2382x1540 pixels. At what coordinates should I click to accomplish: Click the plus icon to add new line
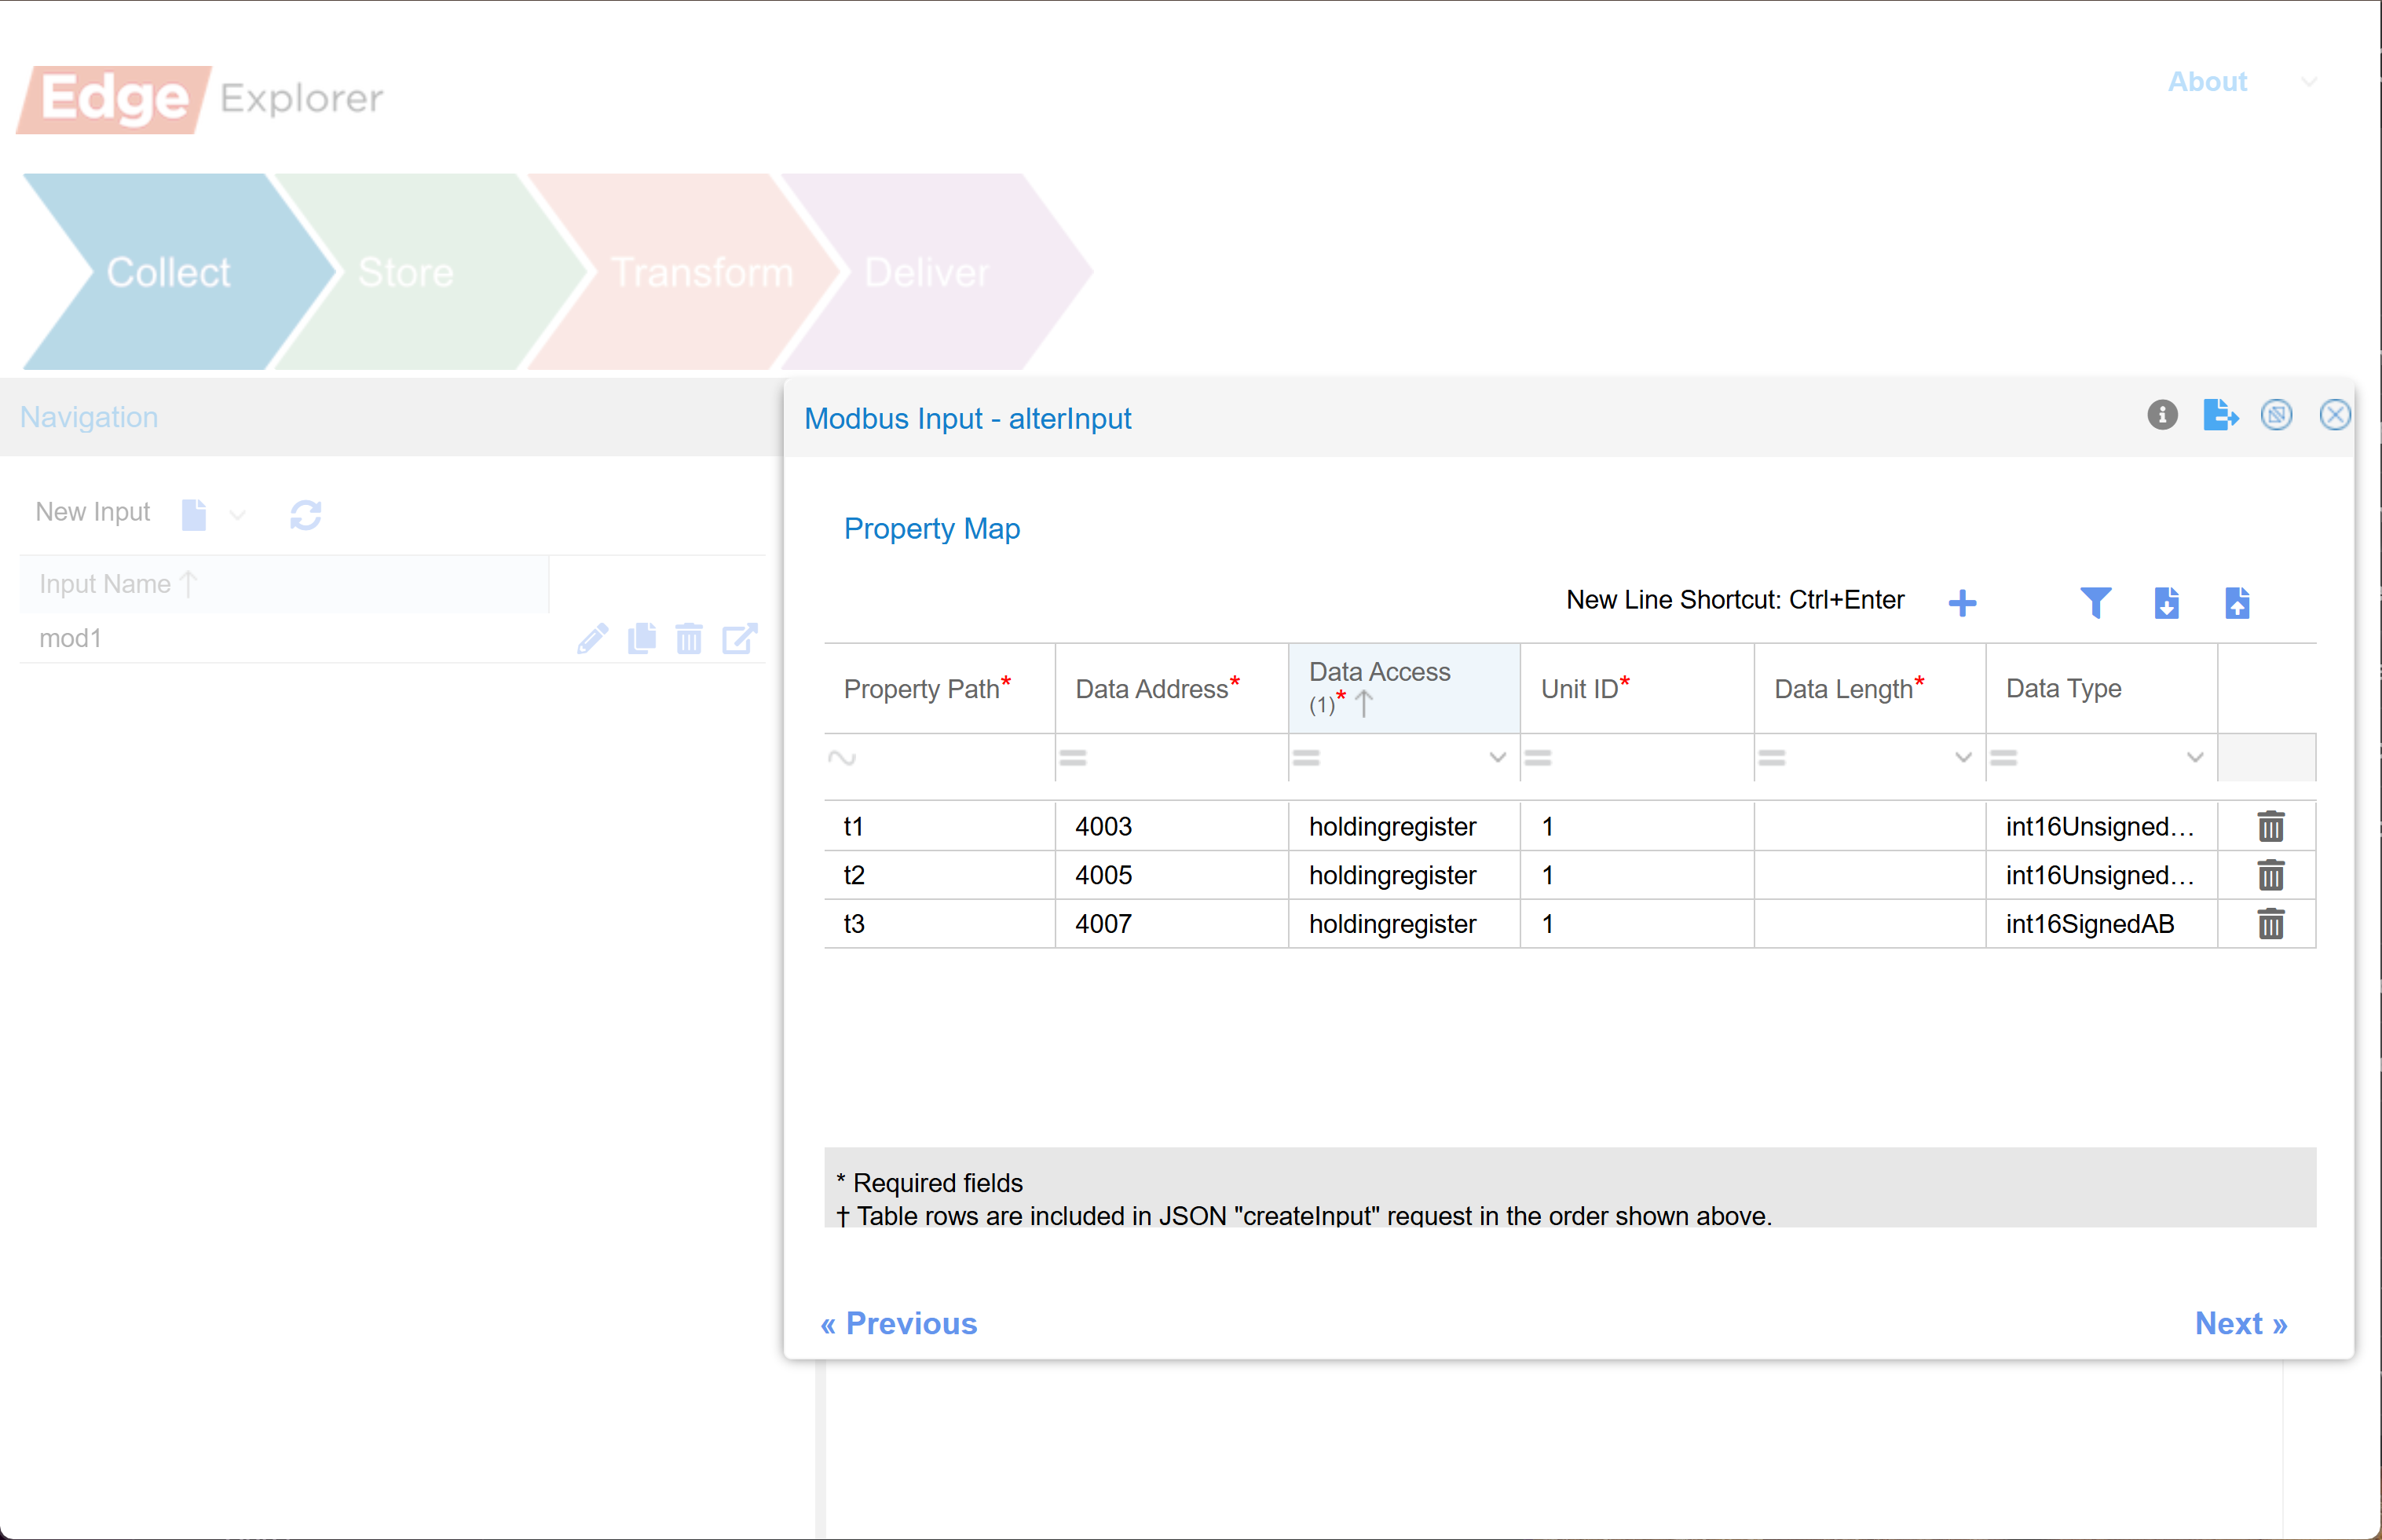pos(1962,603)
